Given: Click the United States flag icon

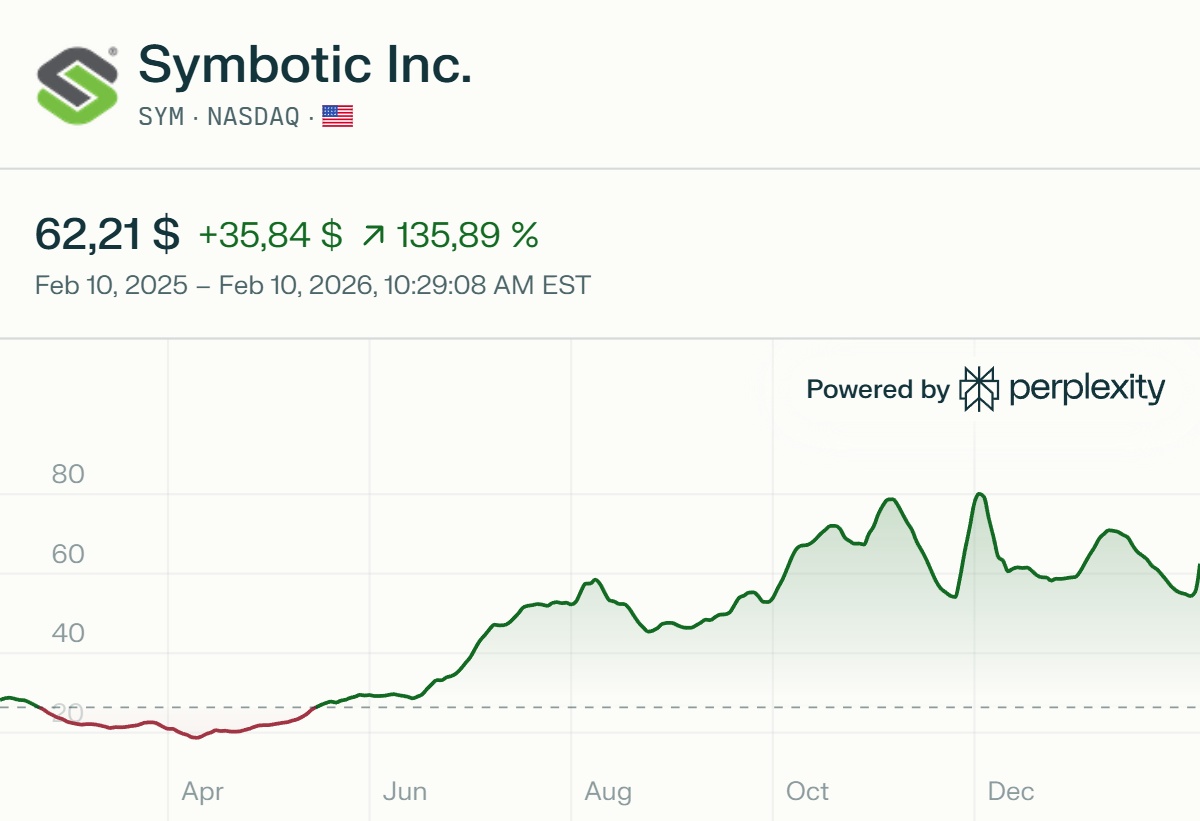Looking at the screenshot, I should (x=338, y=117).
